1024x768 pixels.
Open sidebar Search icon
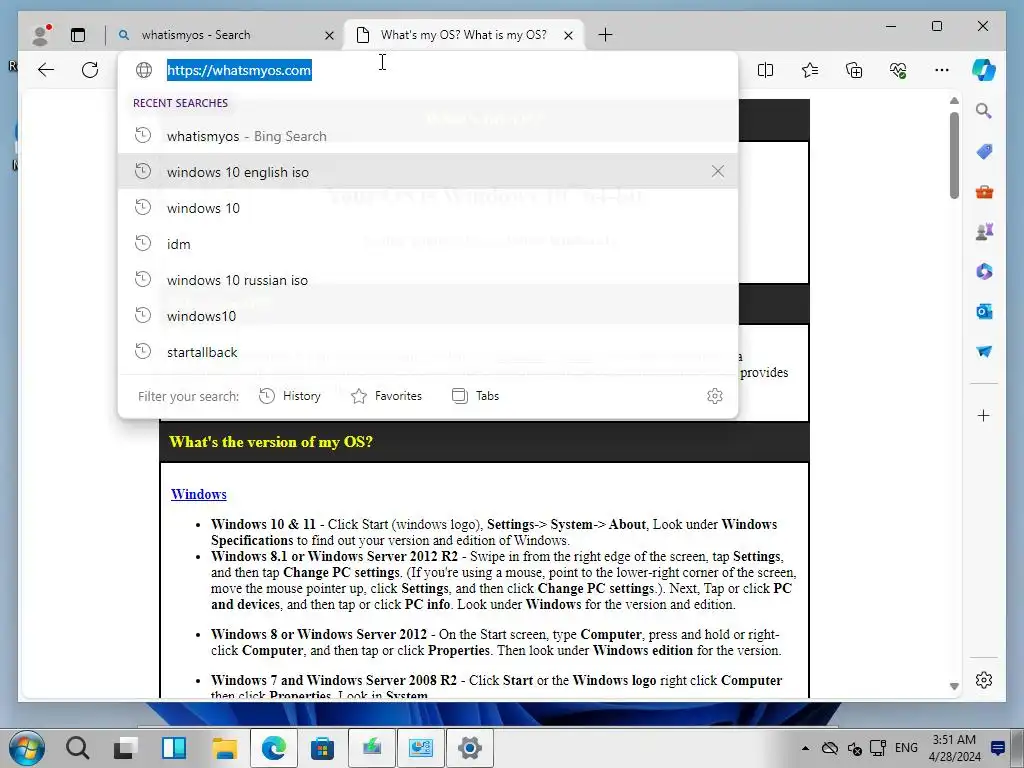(x=984, y=111)
